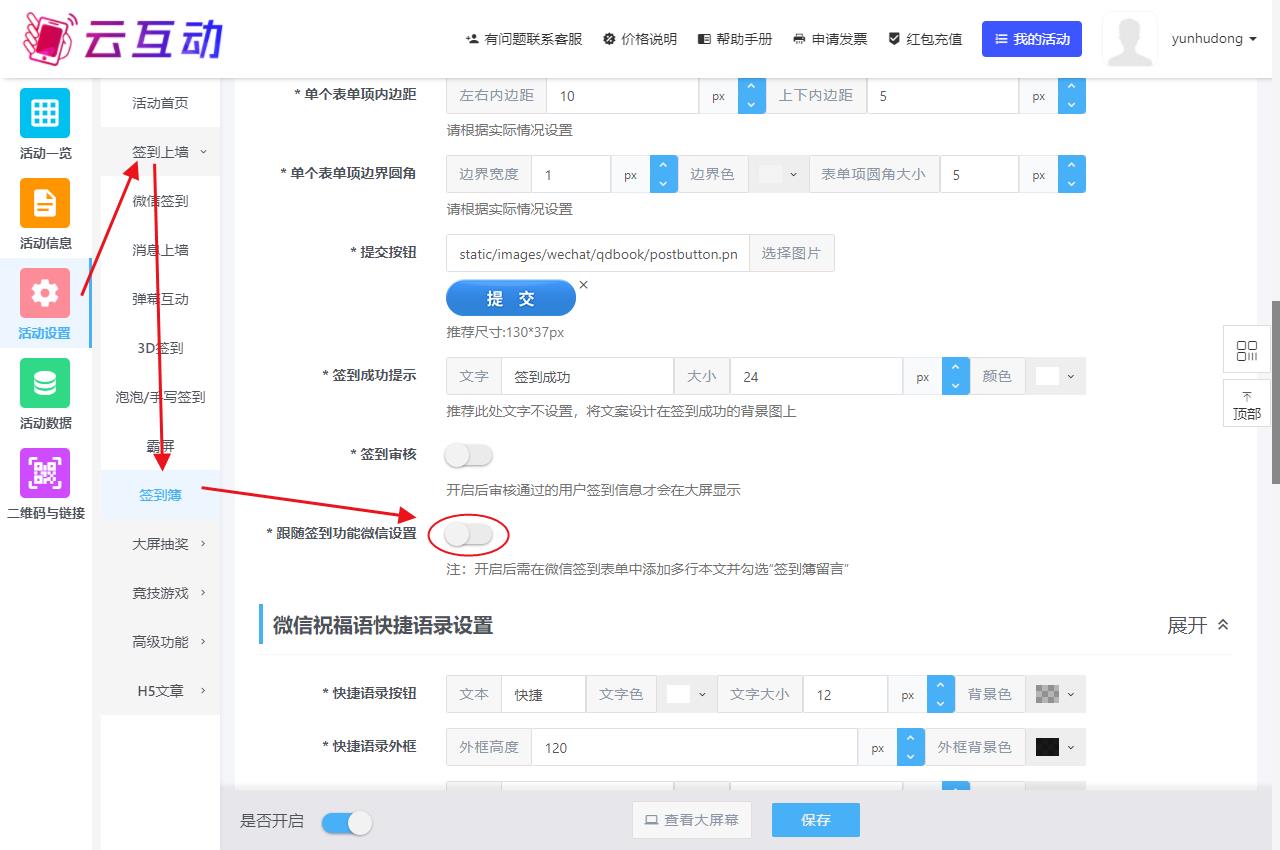Turn on 跟随签到功能微信设置 switch

[469, 536]
